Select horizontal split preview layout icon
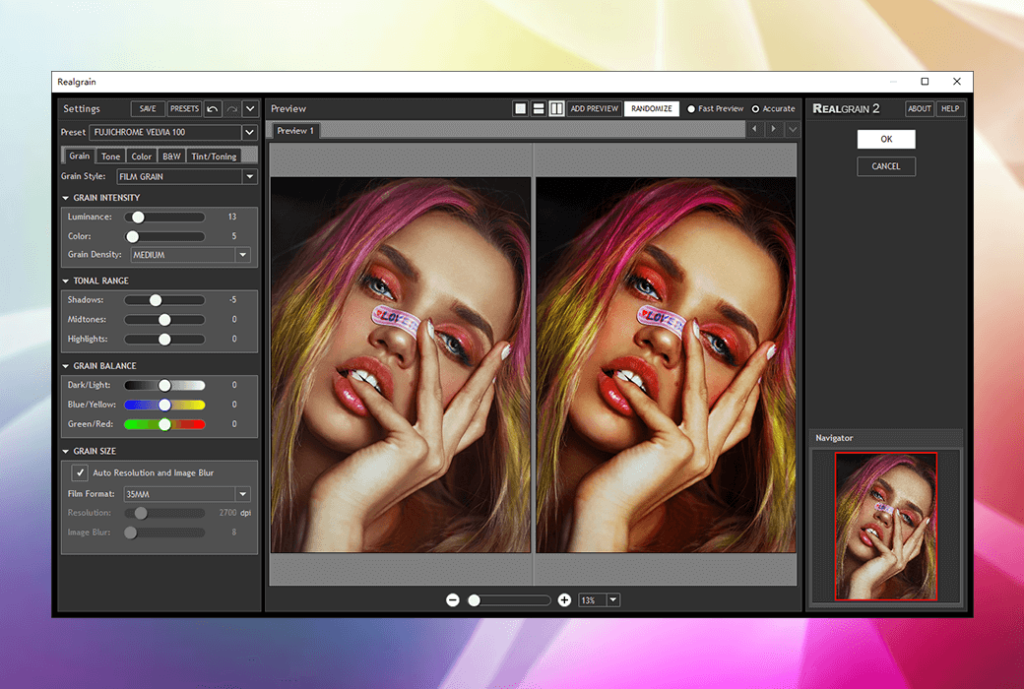The width and height of the screenshot is (1024, 689). 538,108
